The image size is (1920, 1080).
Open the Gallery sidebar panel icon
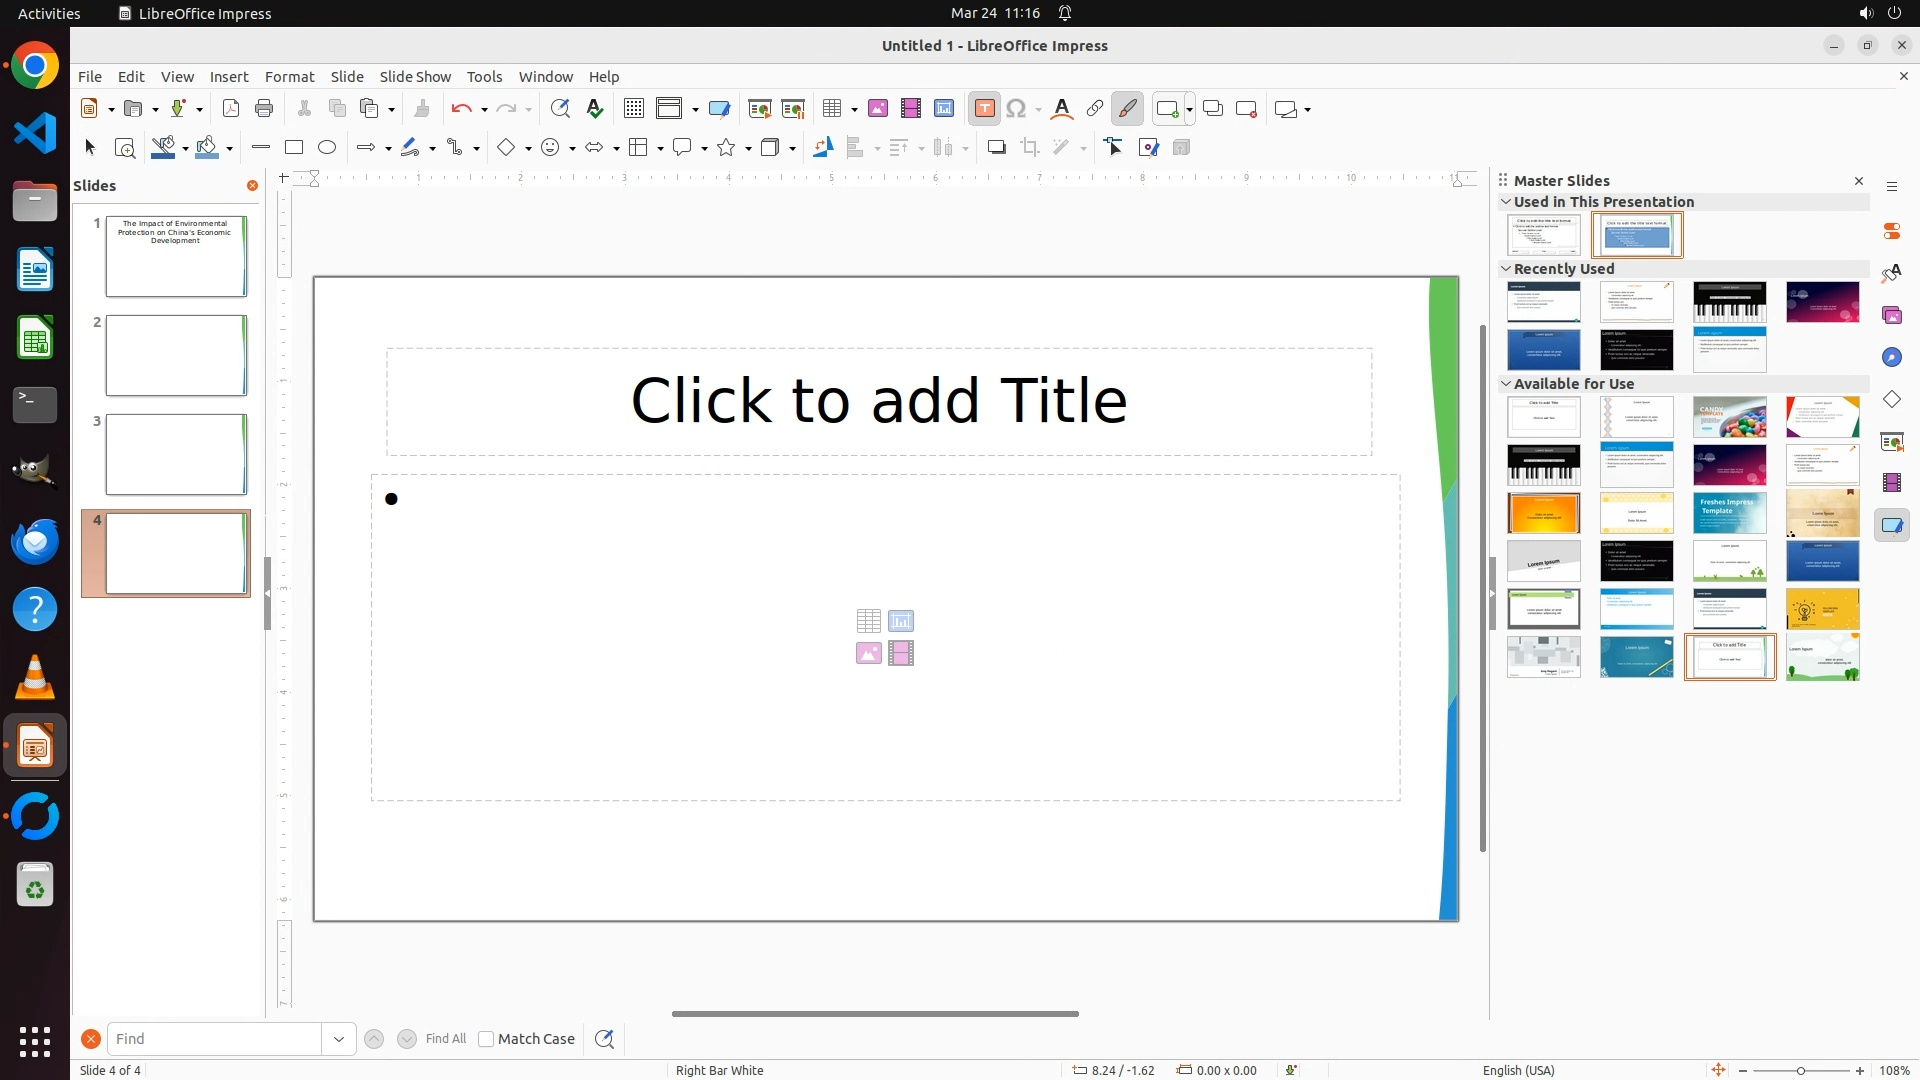click(1892, 315)
